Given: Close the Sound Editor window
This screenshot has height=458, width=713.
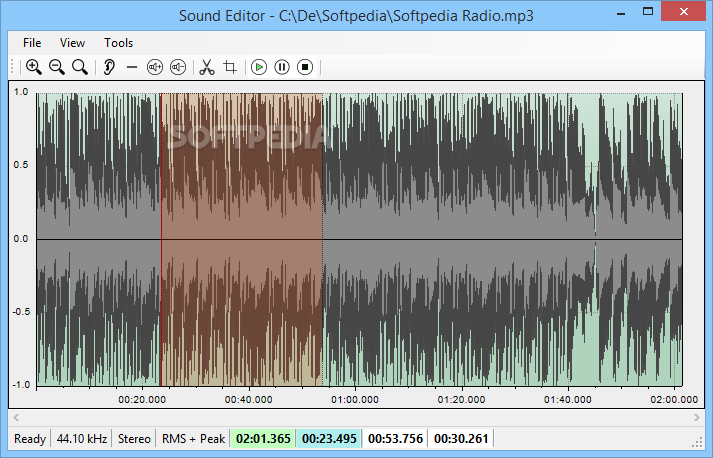Looking at the screenshot, I should [x=683, y=12].
